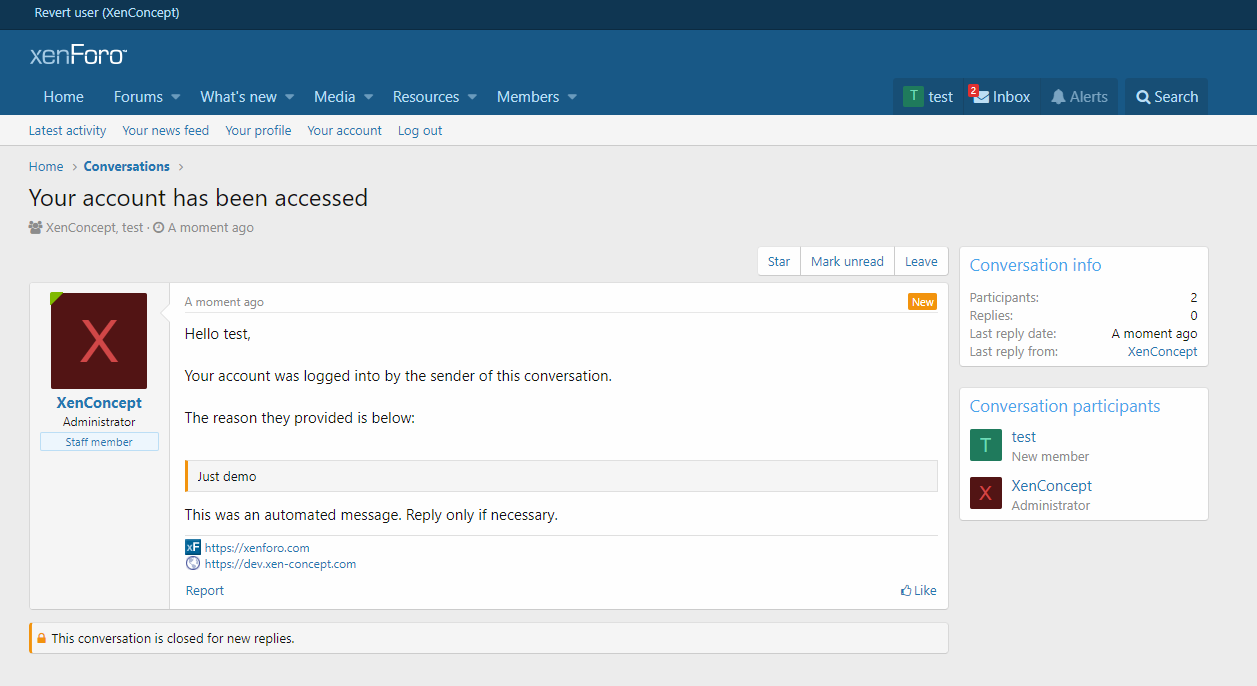This screenshot has height=686, width=1257.
Task: Click the XenForo logo
Action: coord(78,55)
